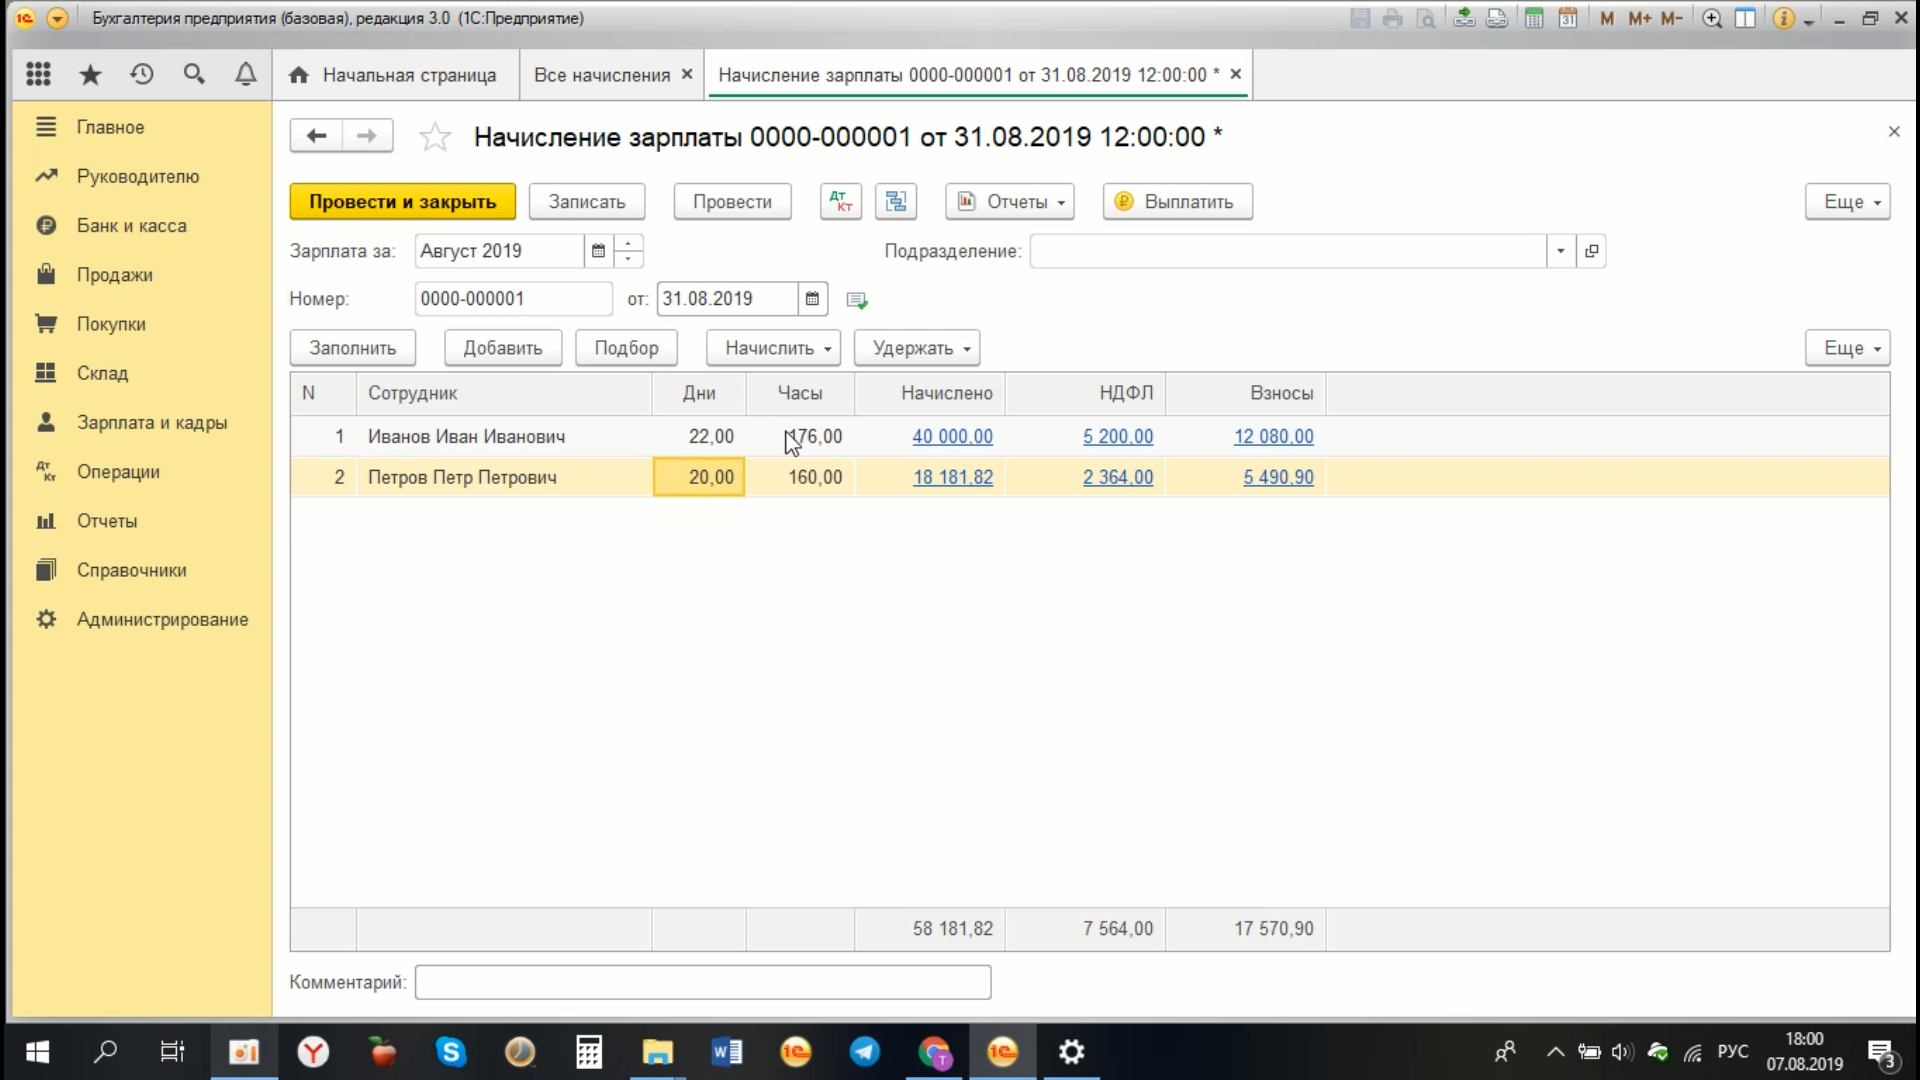The height and width of the screenshot is (1080, 1920).
Task: Click the Провести и закрыть button
Action: pyautogui.click(x=402, y=201)
